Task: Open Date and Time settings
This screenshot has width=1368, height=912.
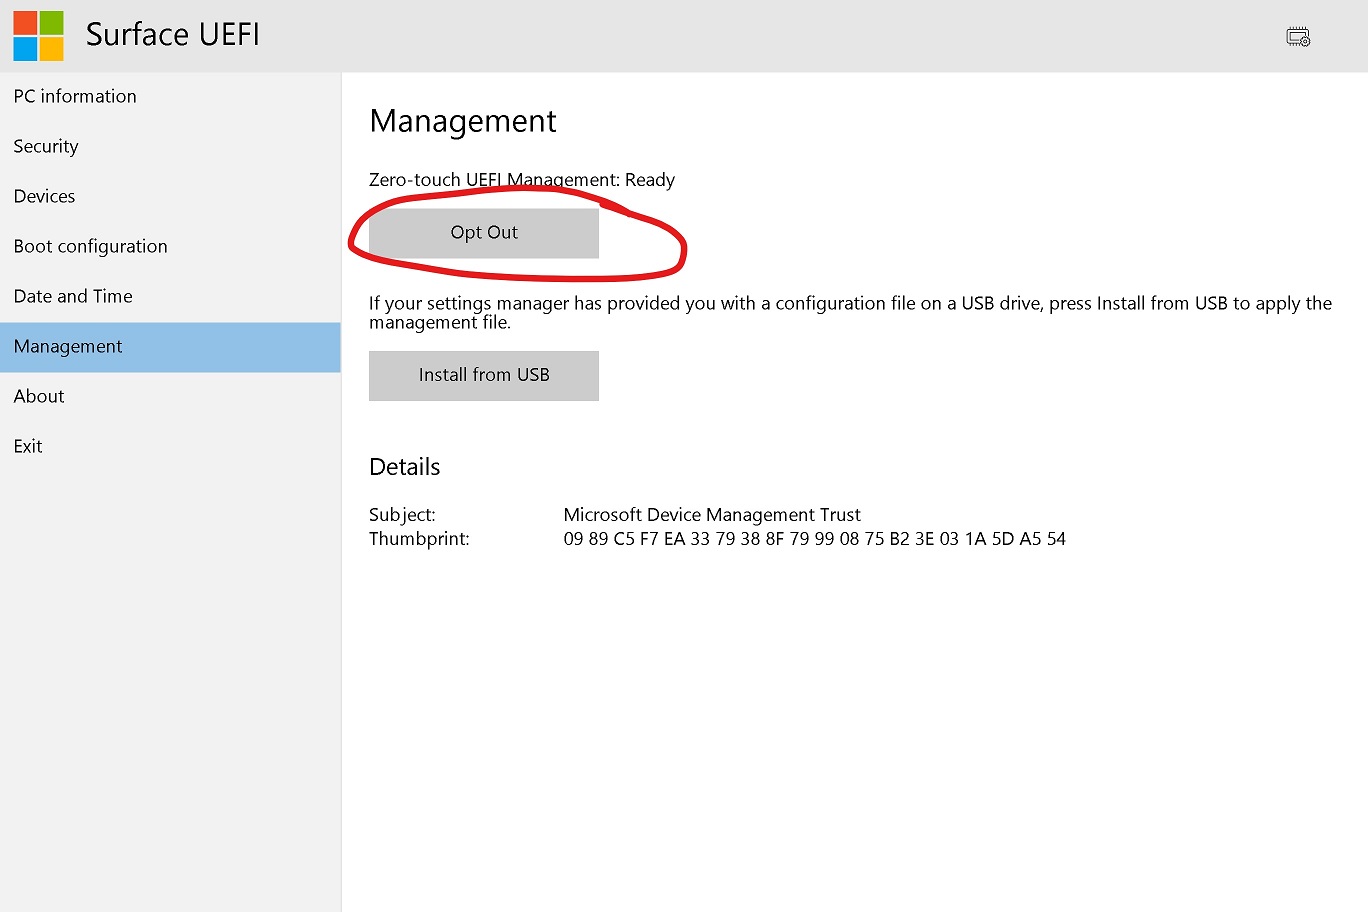Action: 170,297
